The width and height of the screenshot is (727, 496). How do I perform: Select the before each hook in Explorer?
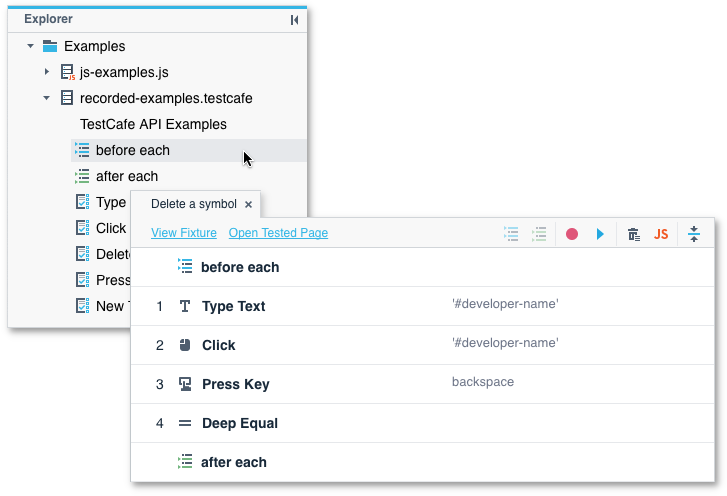point(189,150)
